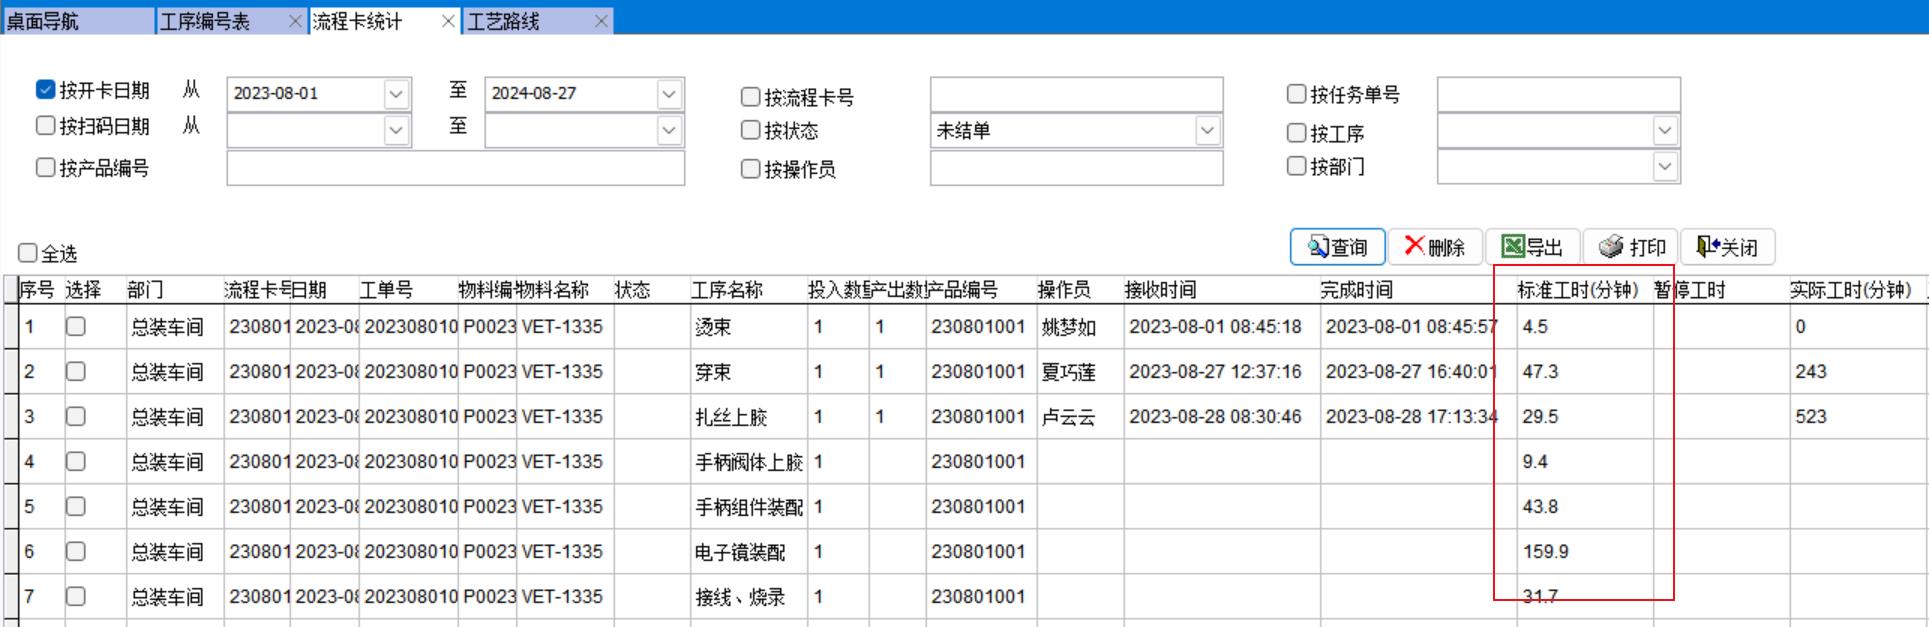The width and height of the screenshot is (1929, 627).
Task: Expand the 未结单 status dropdown
Action: pyautogui.click(x=1207, y=131)
